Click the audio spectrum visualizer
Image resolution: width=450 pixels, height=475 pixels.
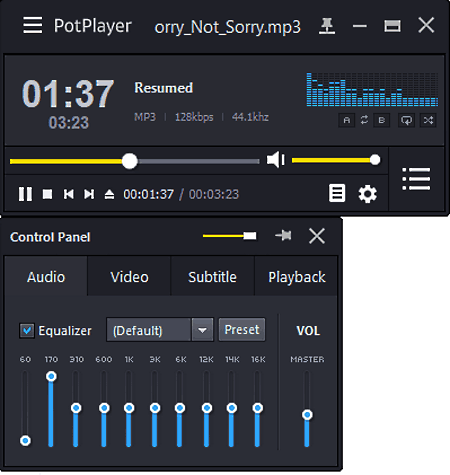point(372,89)
